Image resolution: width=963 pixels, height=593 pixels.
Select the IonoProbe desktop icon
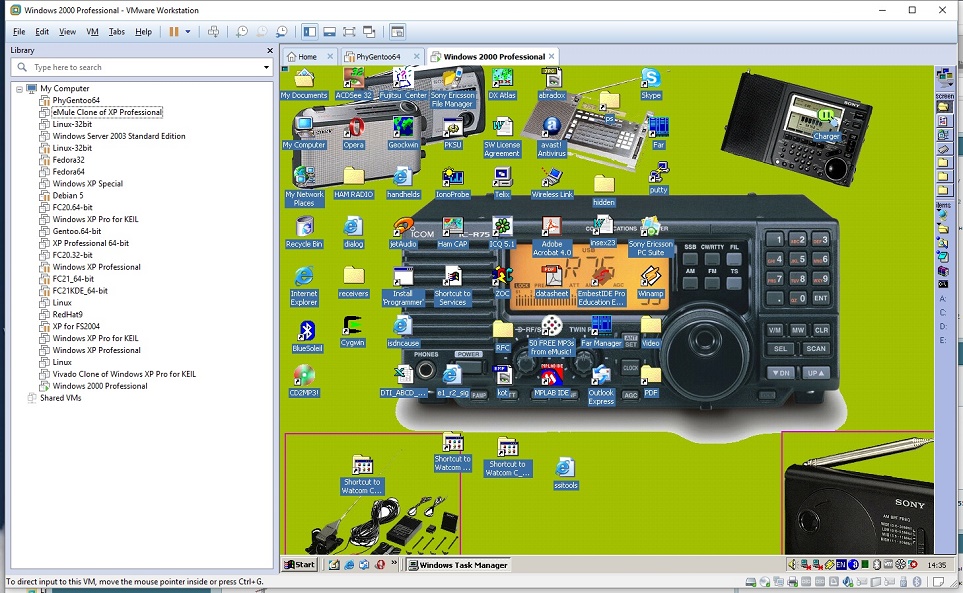tap(453, 184)
